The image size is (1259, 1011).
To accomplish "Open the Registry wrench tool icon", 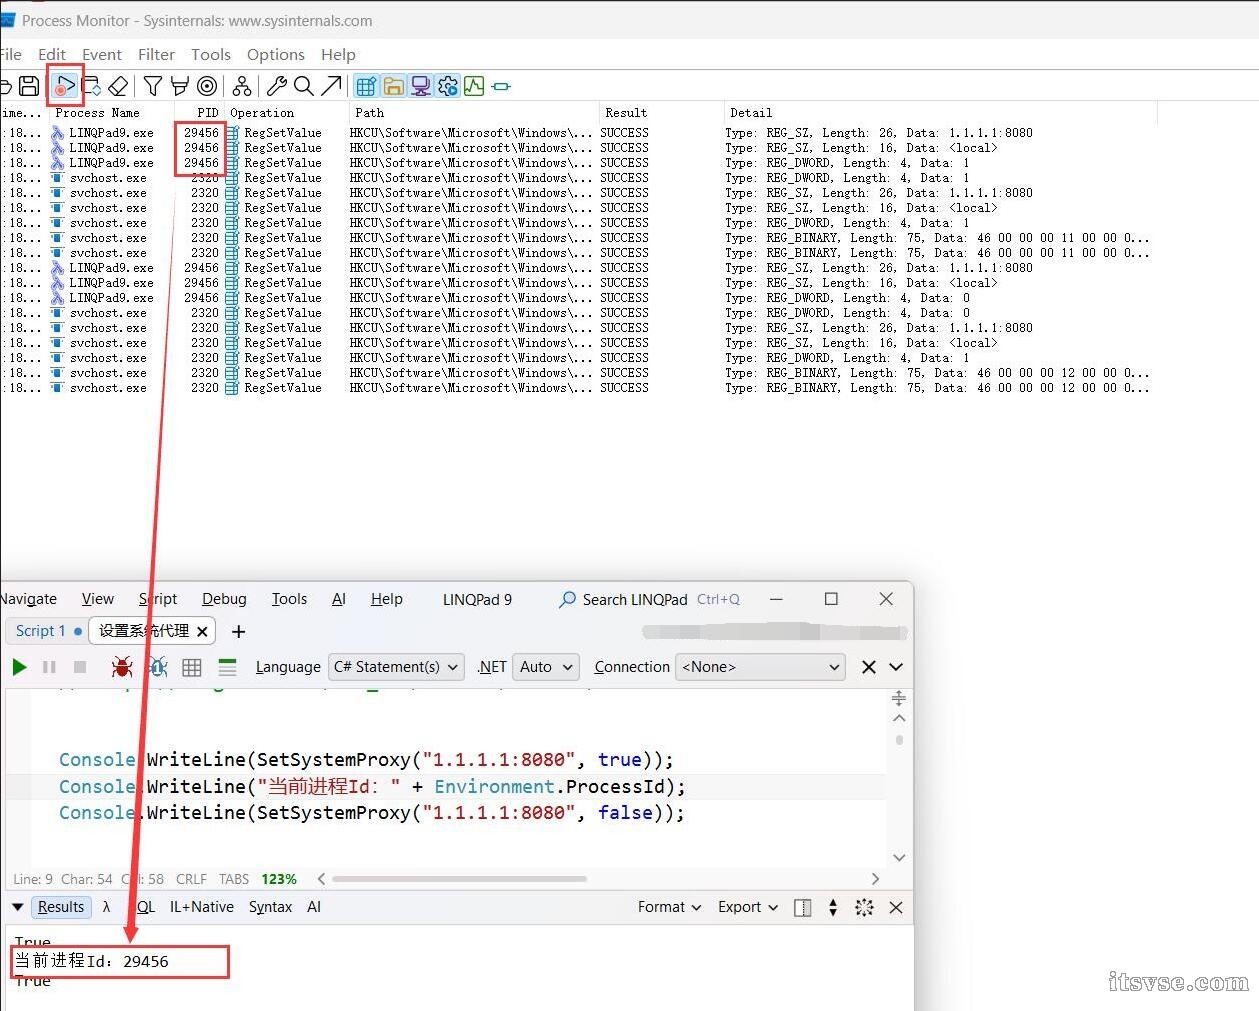I will [x=277, y=86].
